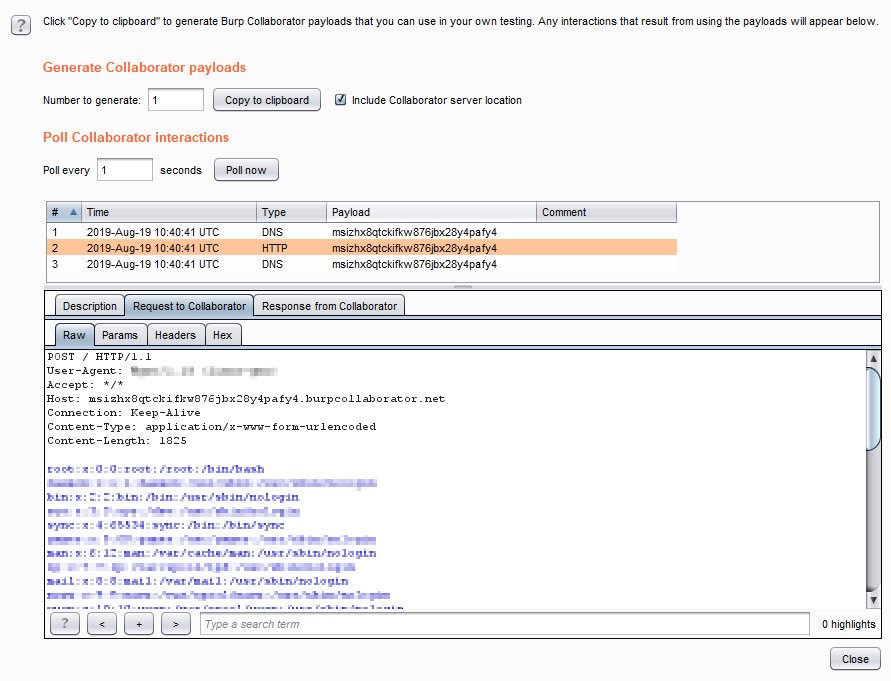Click the mail:x:8:8 passwd line
The width and height of the screenshot is (891, 681).
[198, 581]
